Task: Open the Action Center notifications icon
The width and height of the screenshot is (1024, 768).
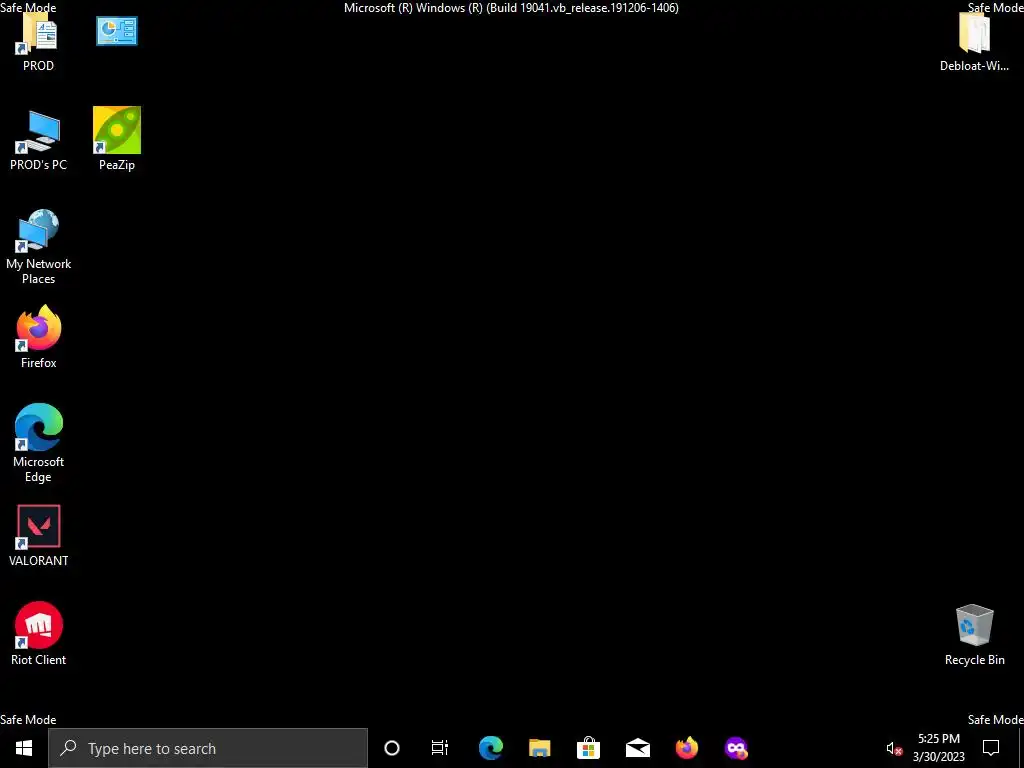Action: [991, 748]
